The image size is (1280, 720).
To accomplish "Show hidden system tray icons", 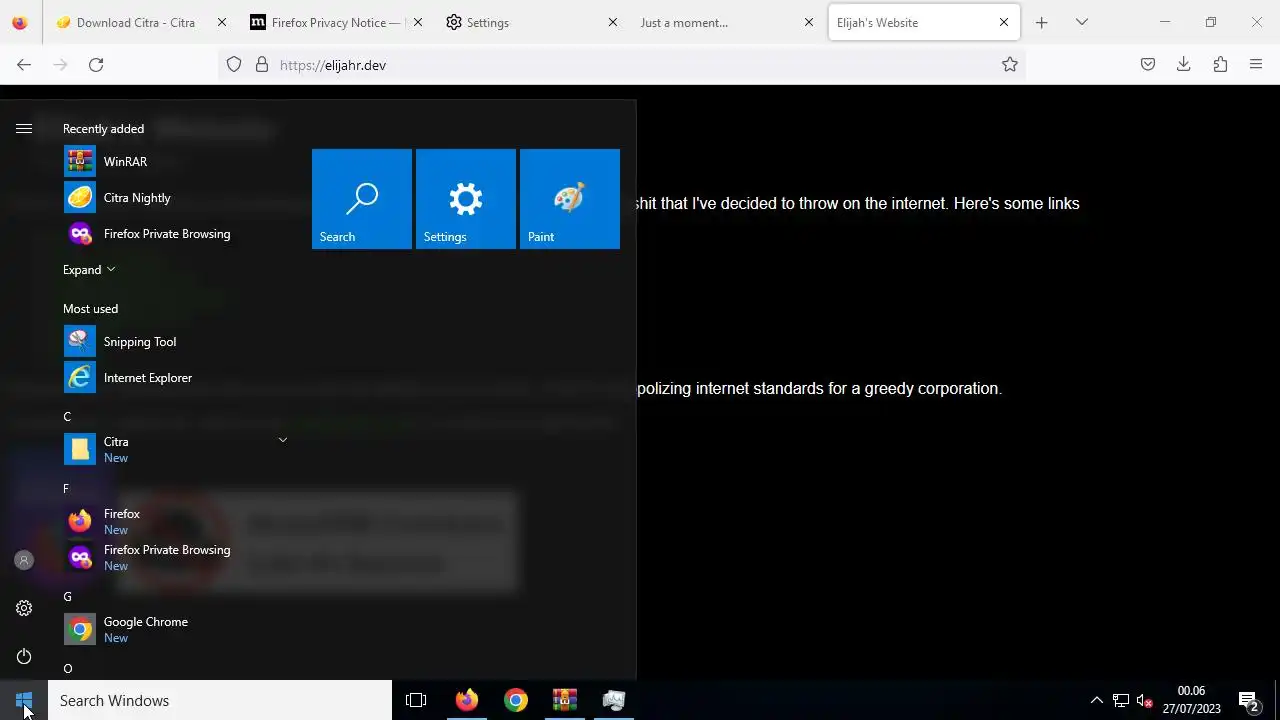I will point(1097,700).
